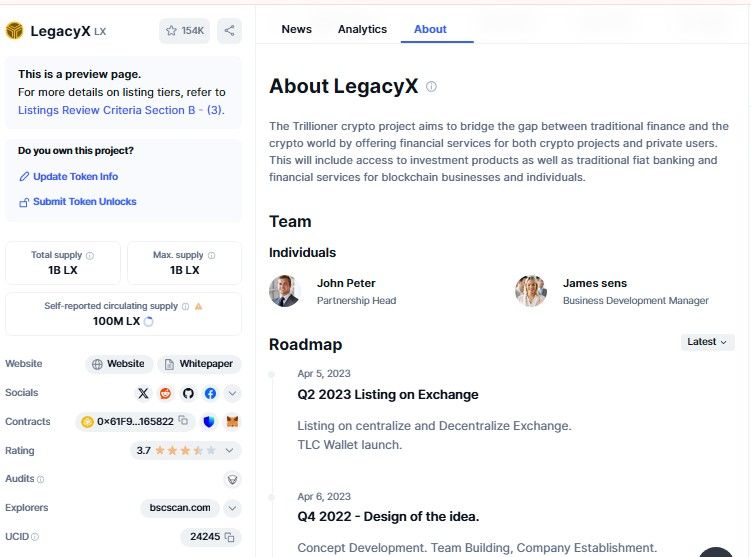751x557 pixels.
Task: Open the Latest roadmap sort dropdown
Action: [x=707, y=342]
